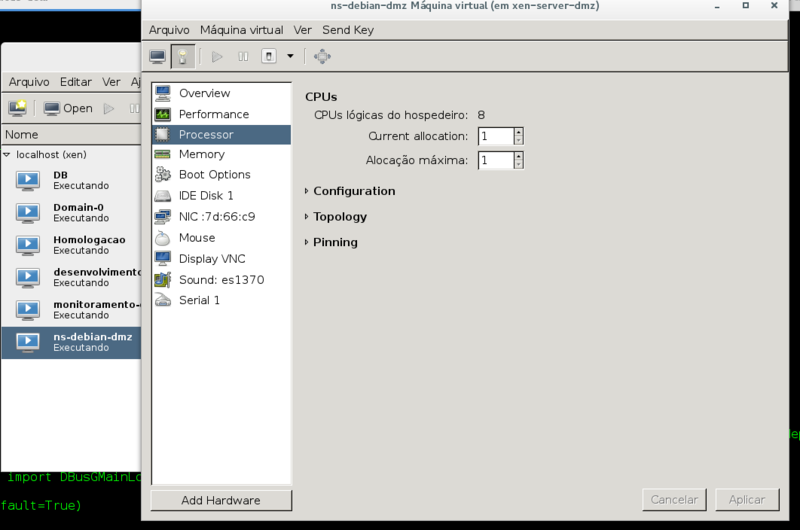Click the Run virtual machine play icon
The height and width of the screenshot is (530, 800).
[x=217, y=57]
